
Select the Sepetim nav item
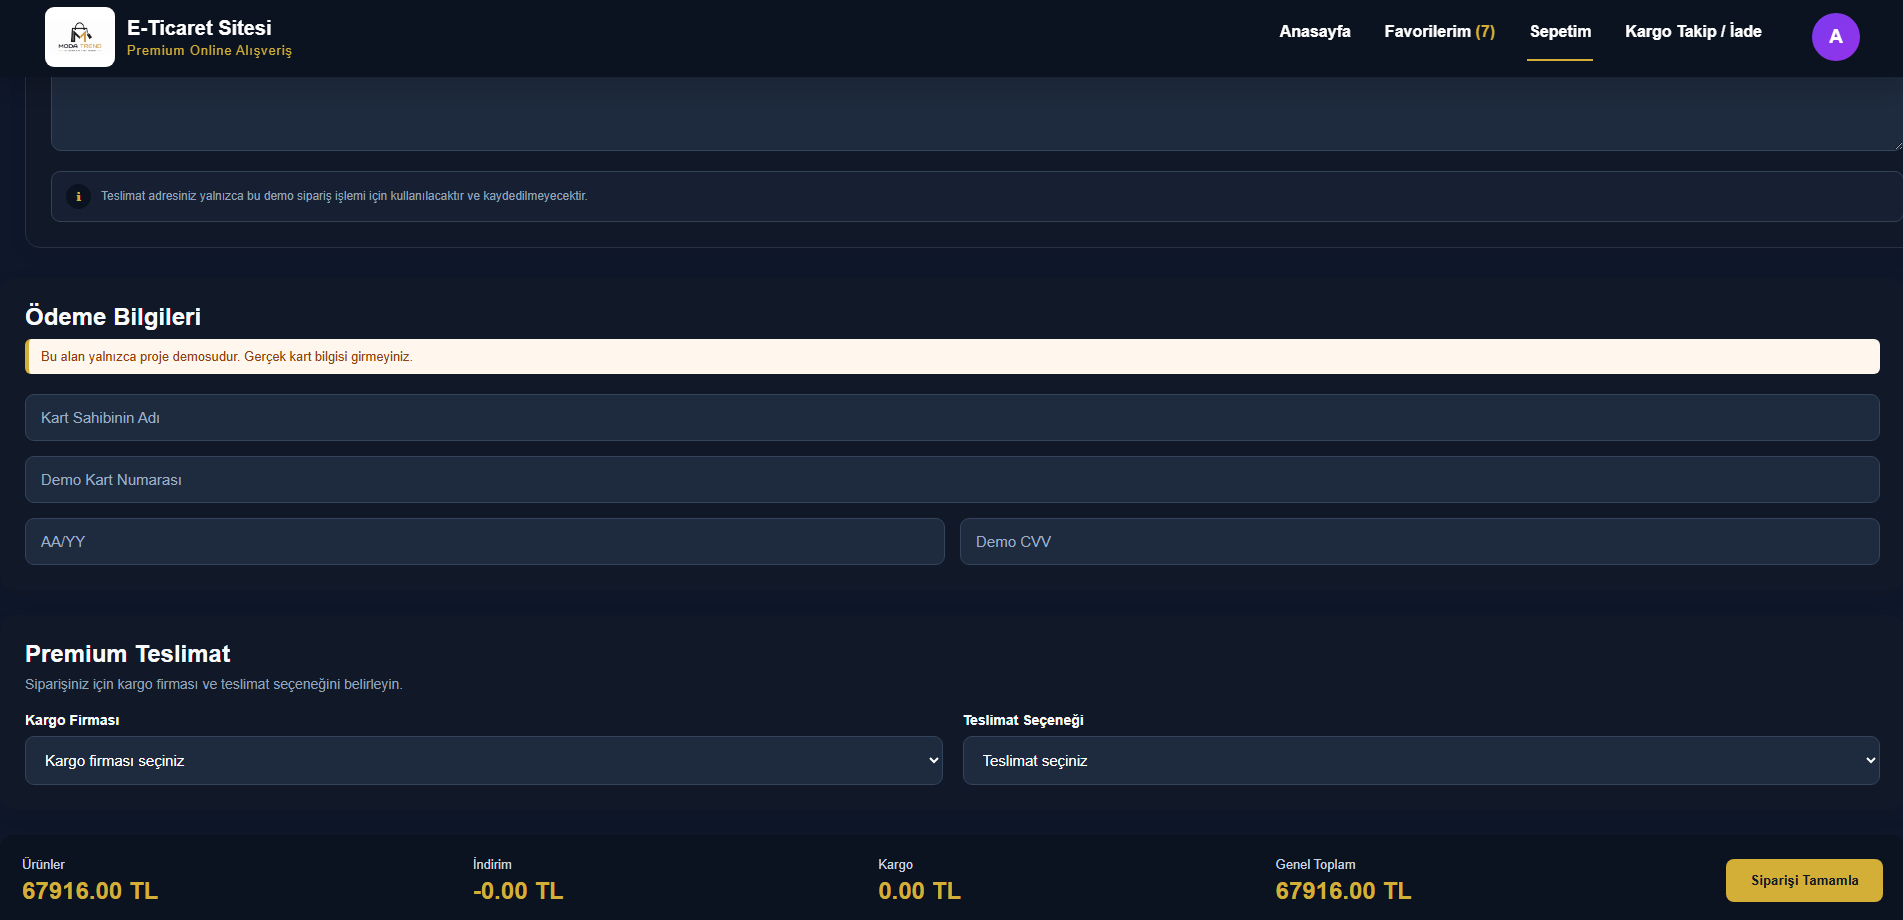1560,31
